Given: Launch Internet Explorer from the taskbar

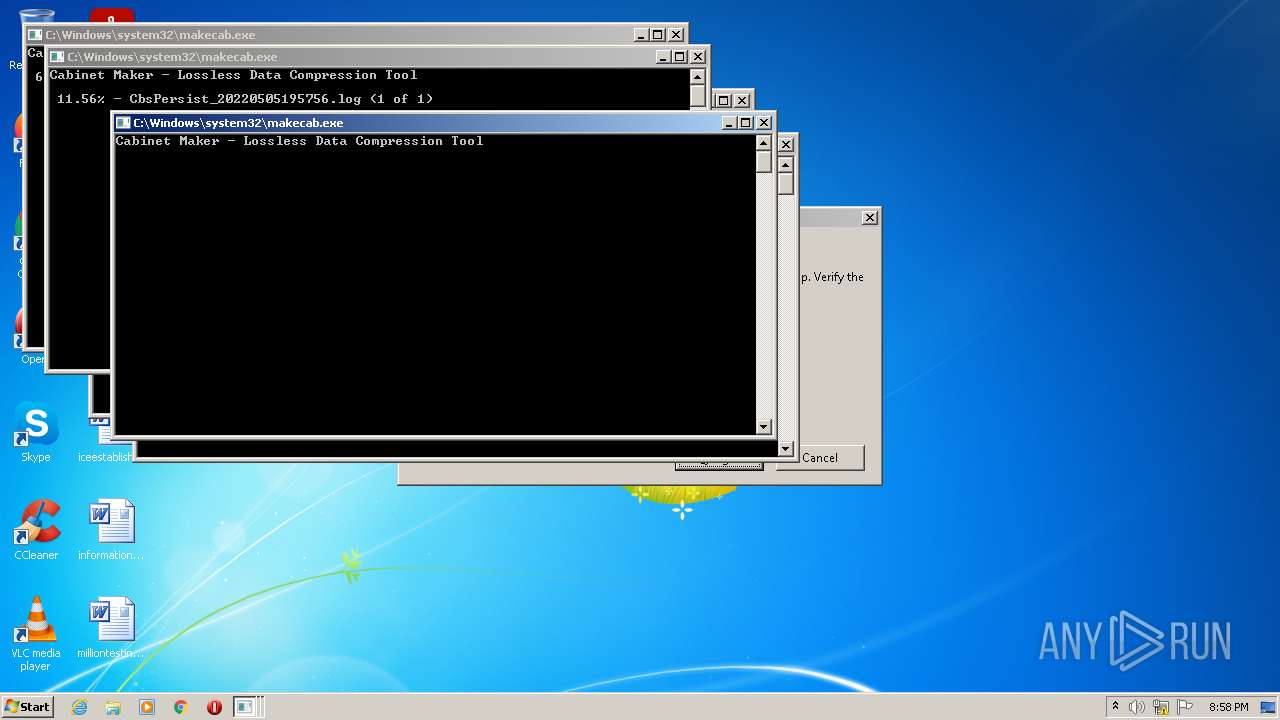Looking at the screenshot, I should [79, 707].
